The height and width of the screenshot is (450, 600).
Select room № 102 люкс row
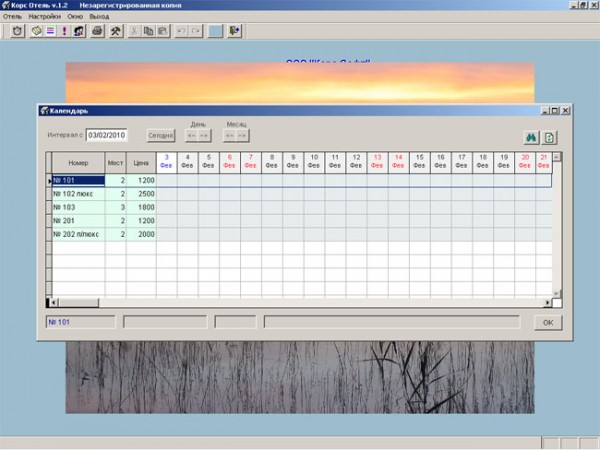pyautogui.click(x=78, y=194)
